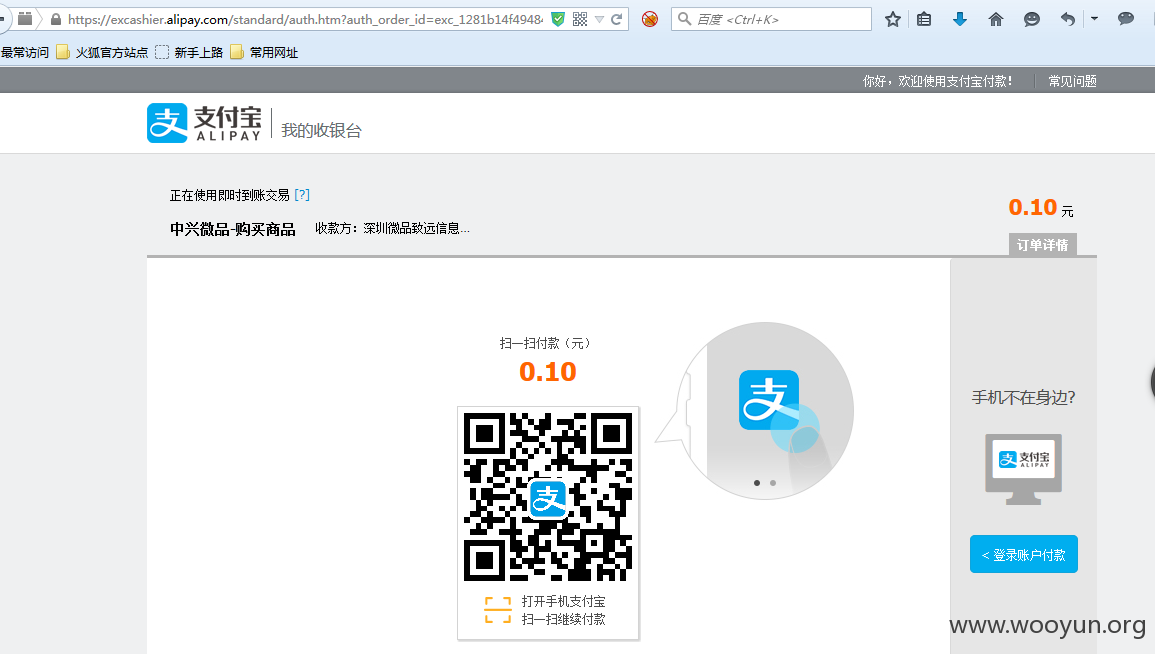1155x654 pixels.
Task: Click the 收款方 payee text
Action: click(393, 228)
